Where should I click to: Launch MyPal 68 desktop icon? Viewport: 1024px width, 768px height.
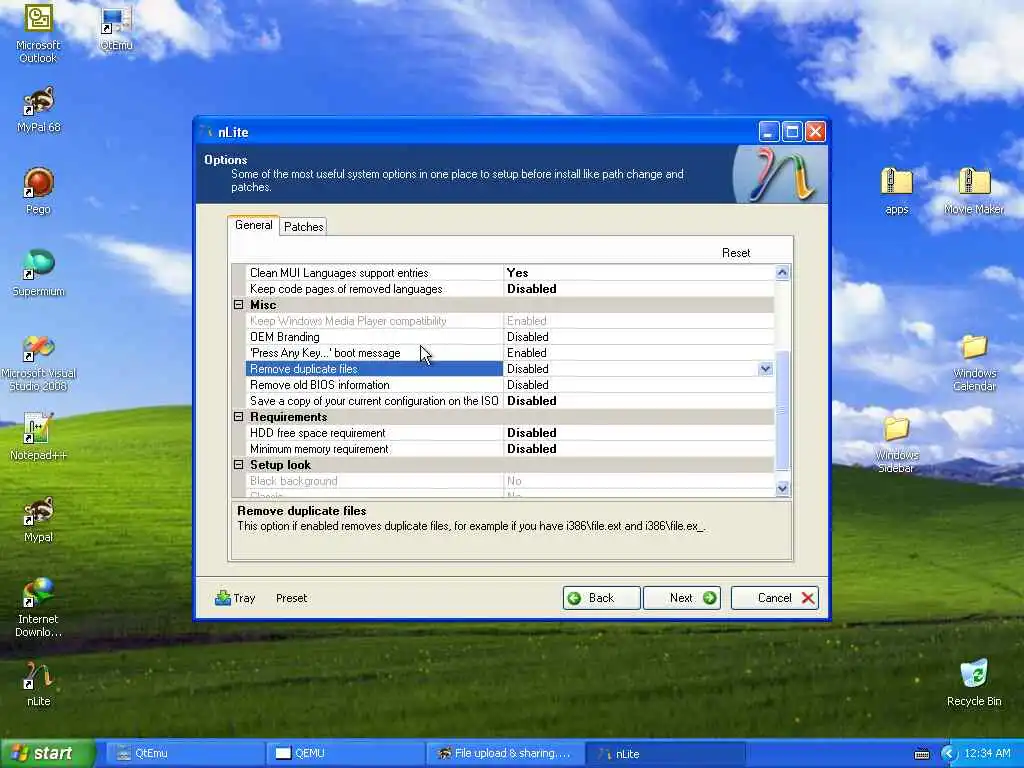pyautogui.click(x=39, y=110)
